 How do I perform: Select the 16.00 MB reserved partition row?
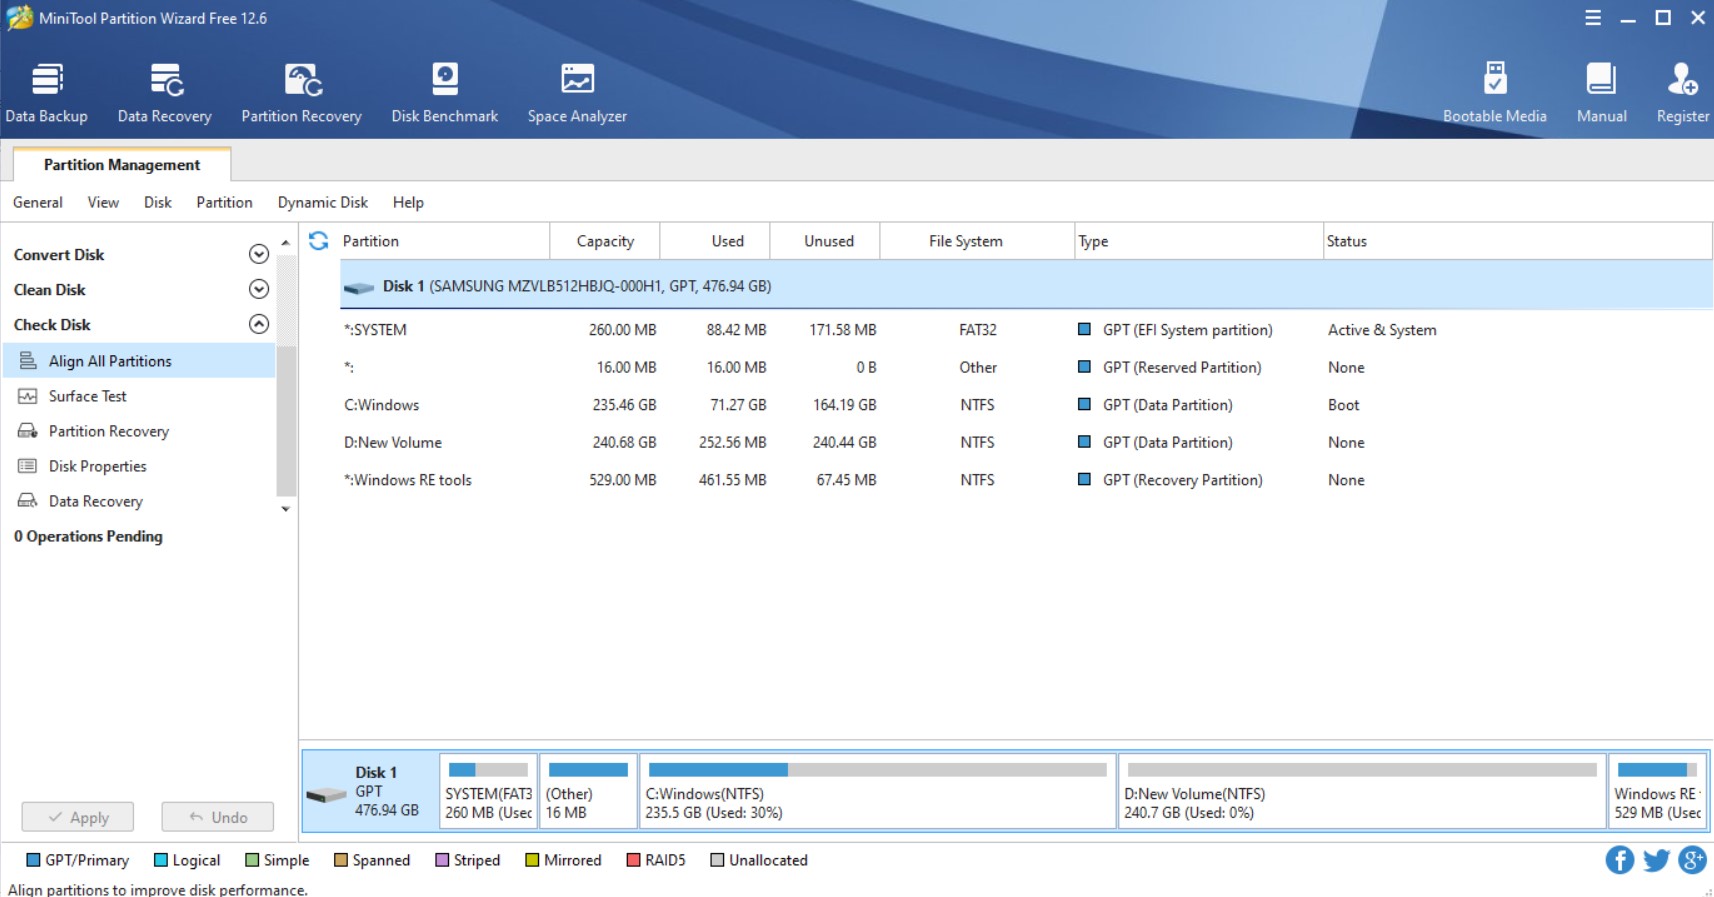[x=1026, y=367]
